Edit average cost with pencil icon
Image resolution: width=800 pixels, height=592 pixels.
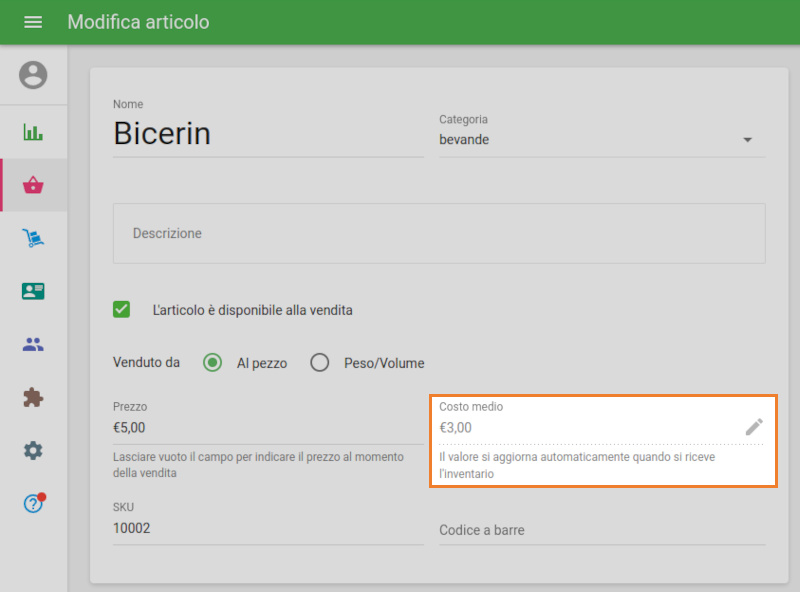[x=754, y=427]
